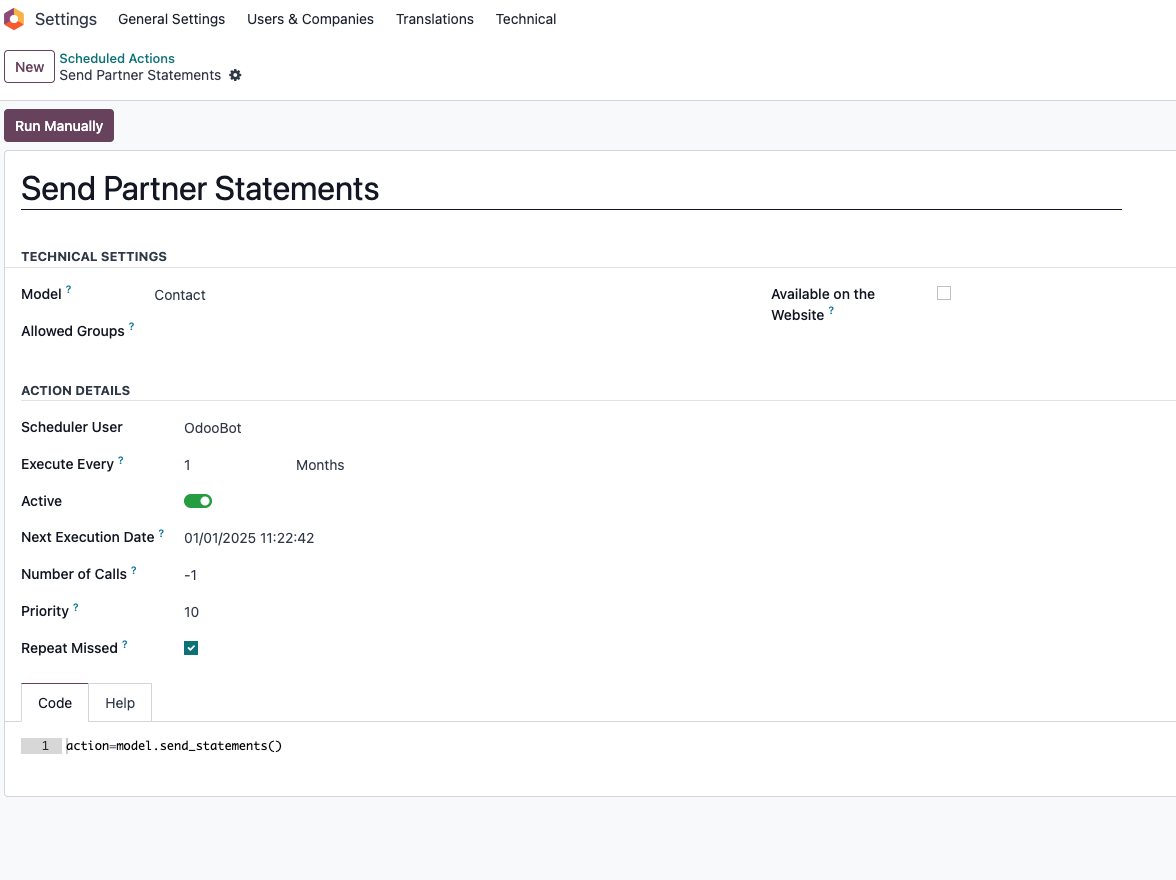Viewport: 1176px width, 880px height.
Task: Click the Run Manually button
Action: tap(59, 126)
